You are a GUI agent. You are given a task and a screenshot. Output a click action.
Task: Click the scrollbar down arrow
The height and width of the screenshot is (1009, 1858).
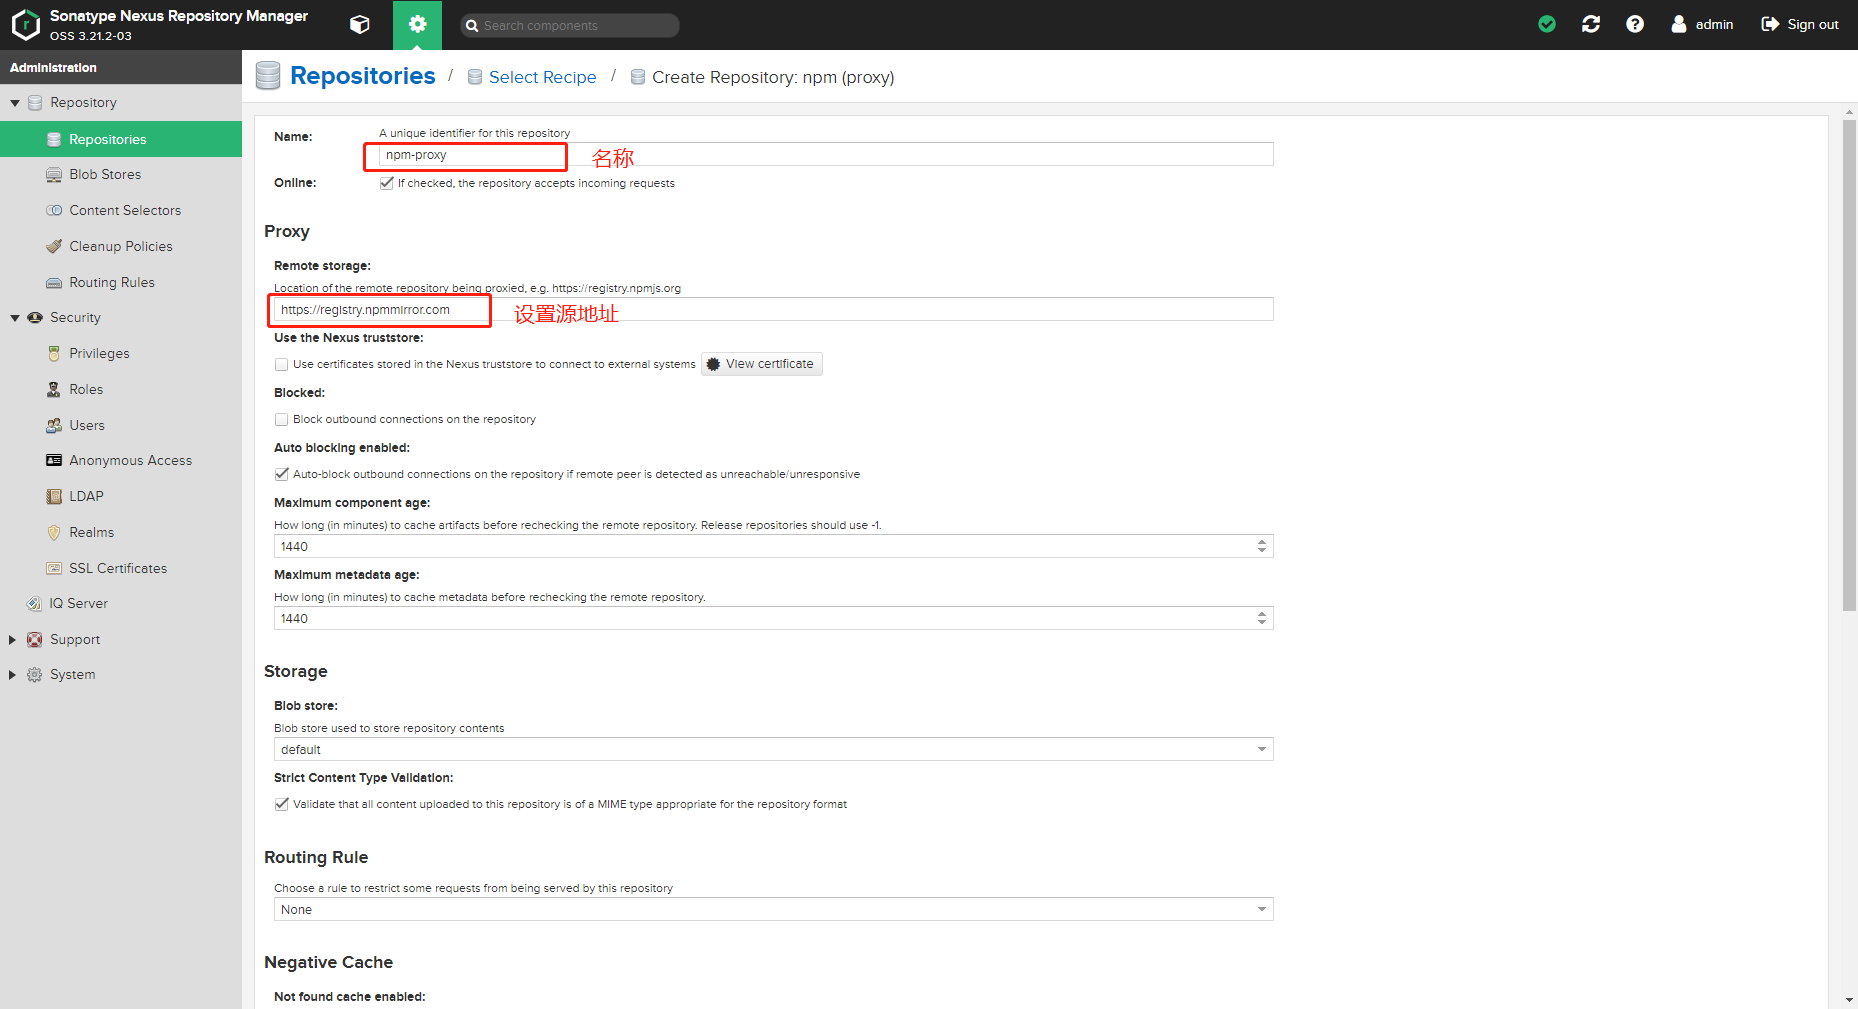click(1849, 999)
